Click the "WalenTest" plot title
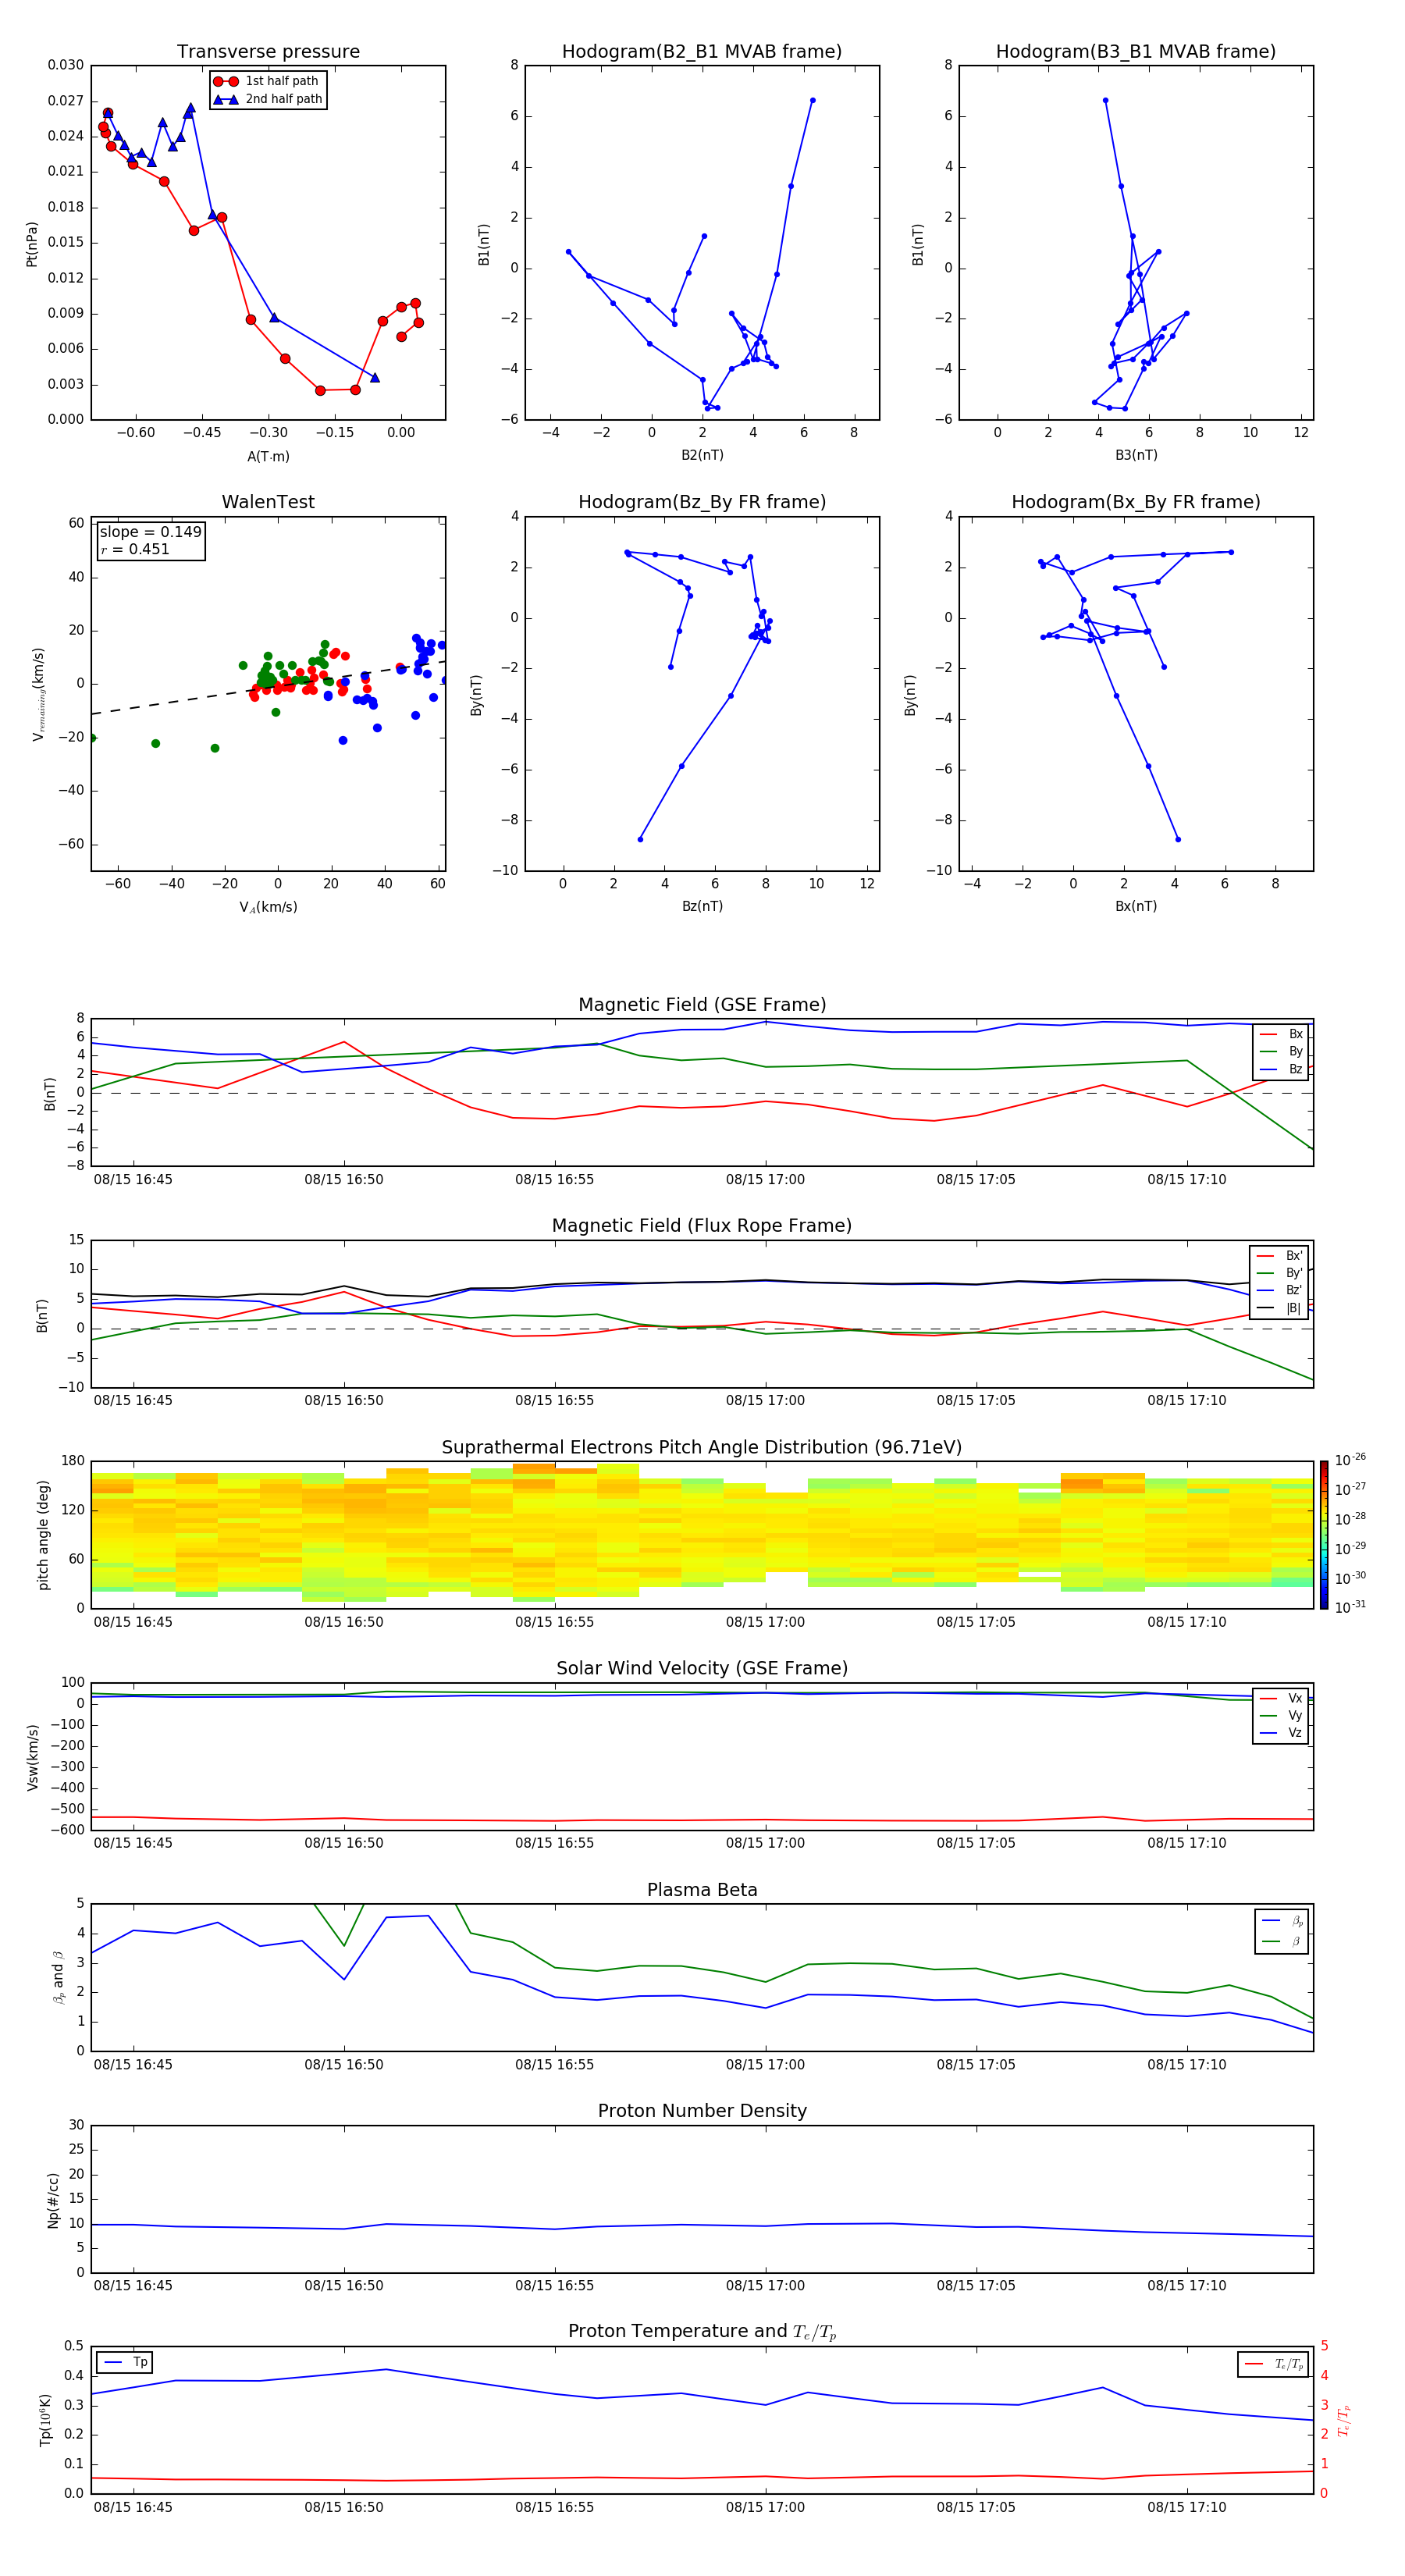Screen dimensions: 1405x2576 [268, 502]
